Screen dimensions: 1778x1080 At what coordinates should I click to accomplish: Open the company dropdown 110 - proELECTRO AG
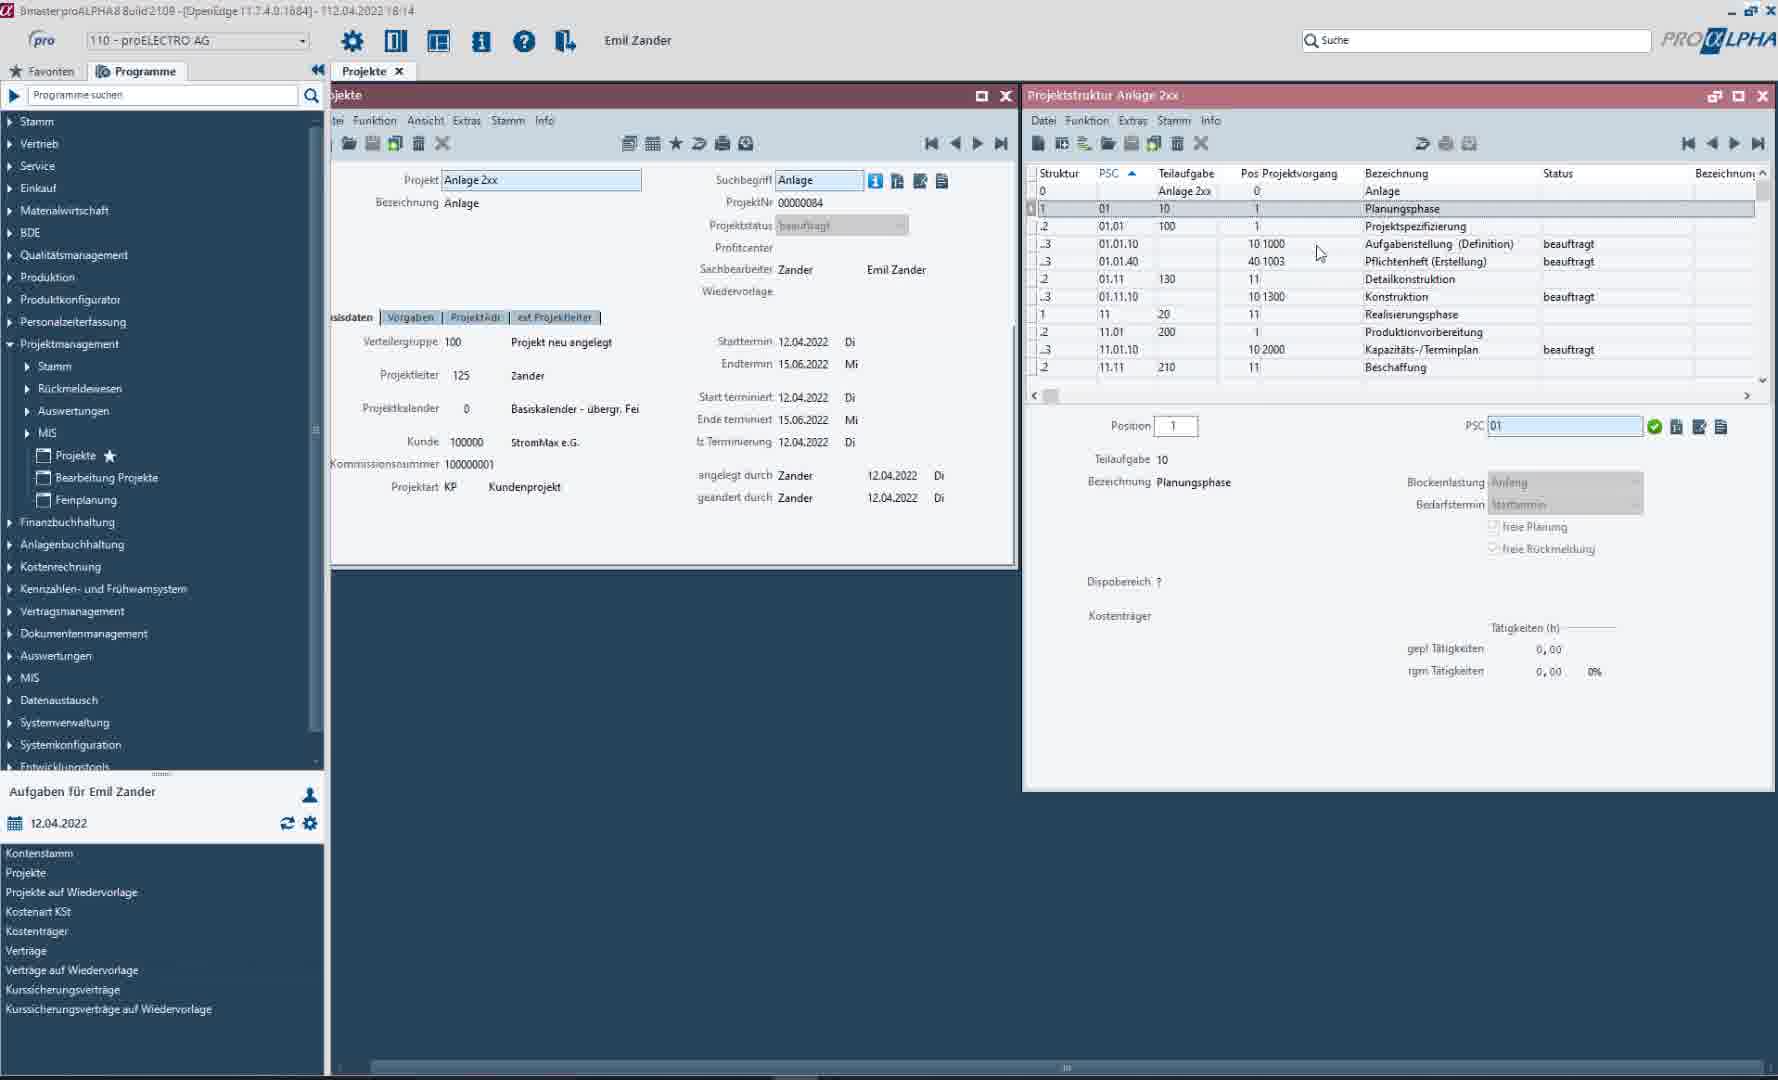click(x=198, y=41)
